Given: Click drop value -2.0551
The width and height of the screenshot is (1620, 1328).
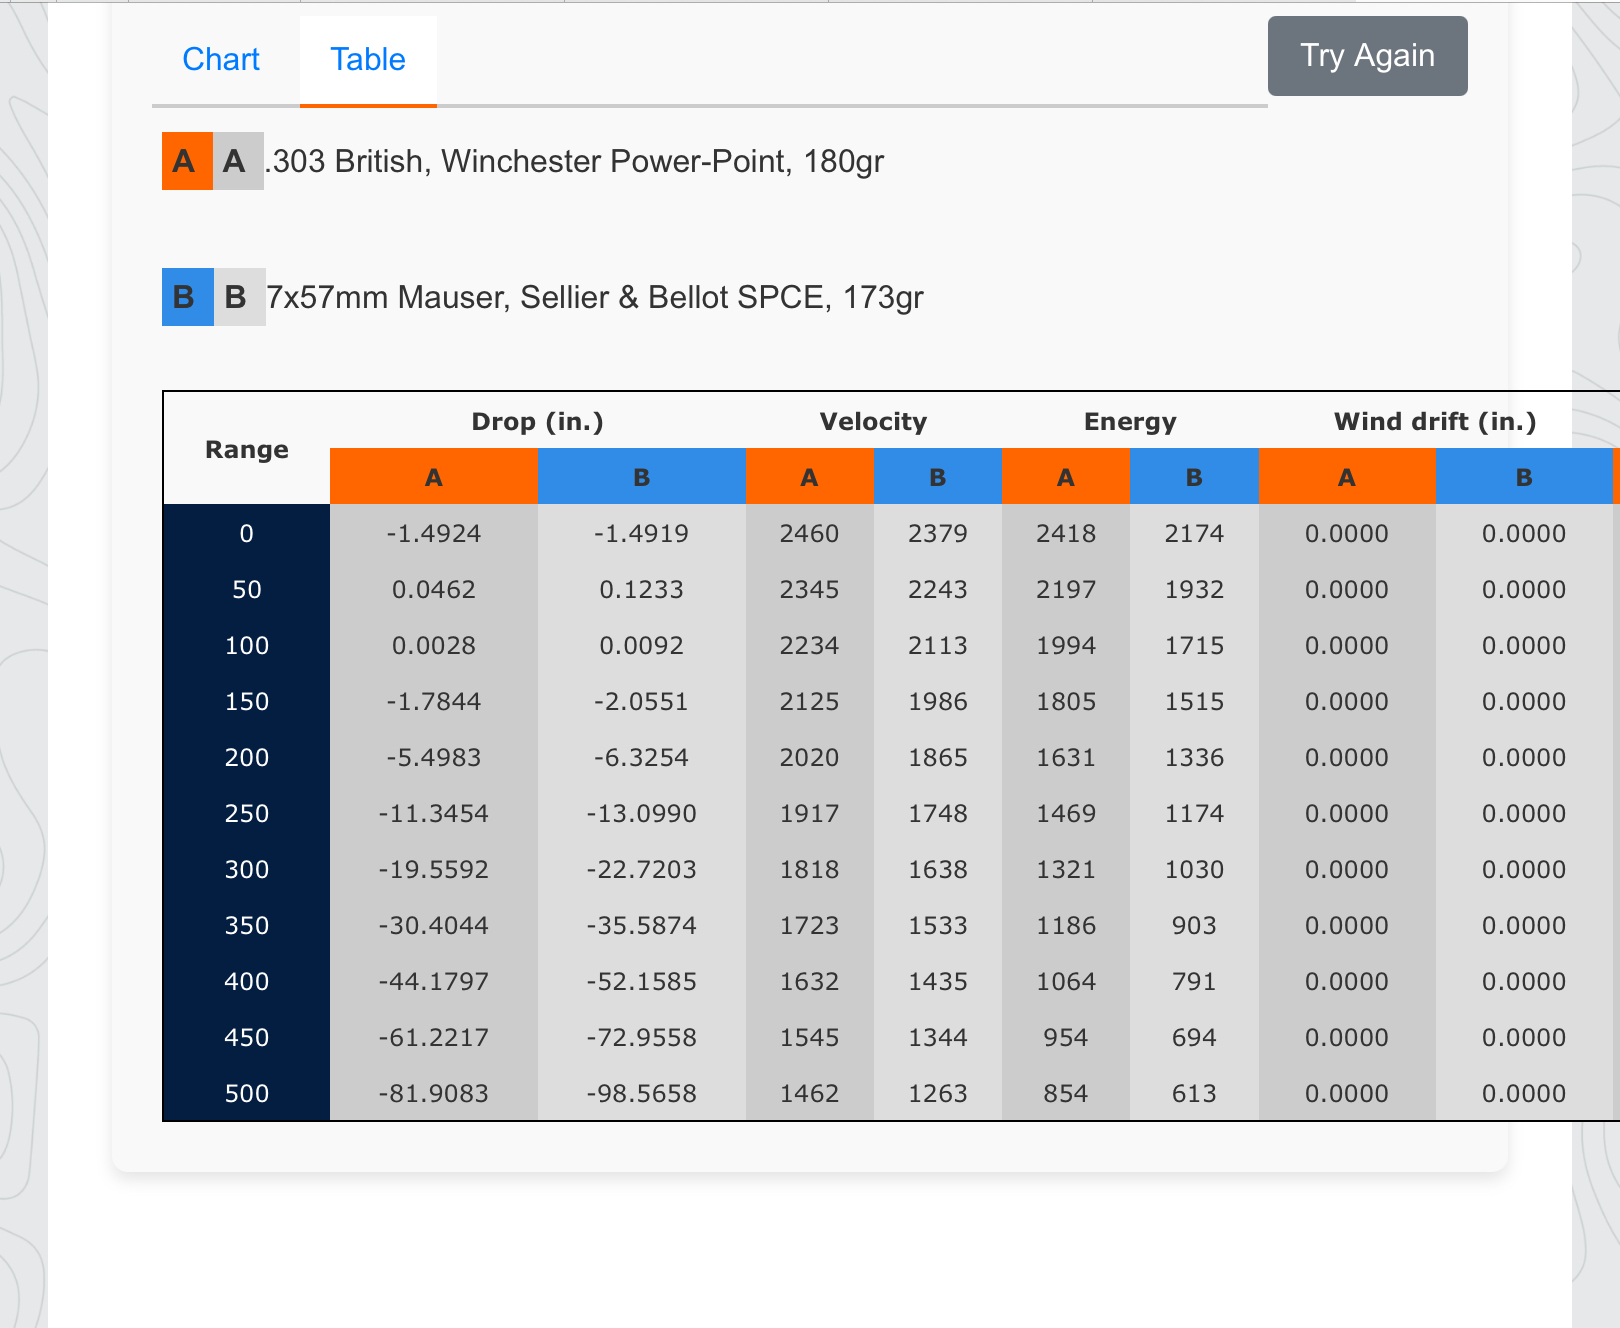Looking at the screenshot, I should click(642, 701).
